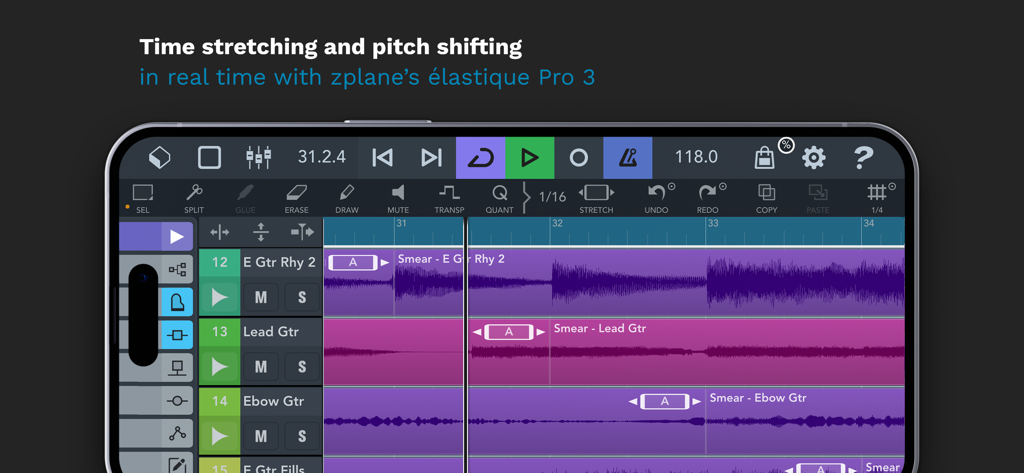The height and width of the screenshot is (473, 1024).
Task: Open the notepad pencil sidebar tab
Action: 177,464
